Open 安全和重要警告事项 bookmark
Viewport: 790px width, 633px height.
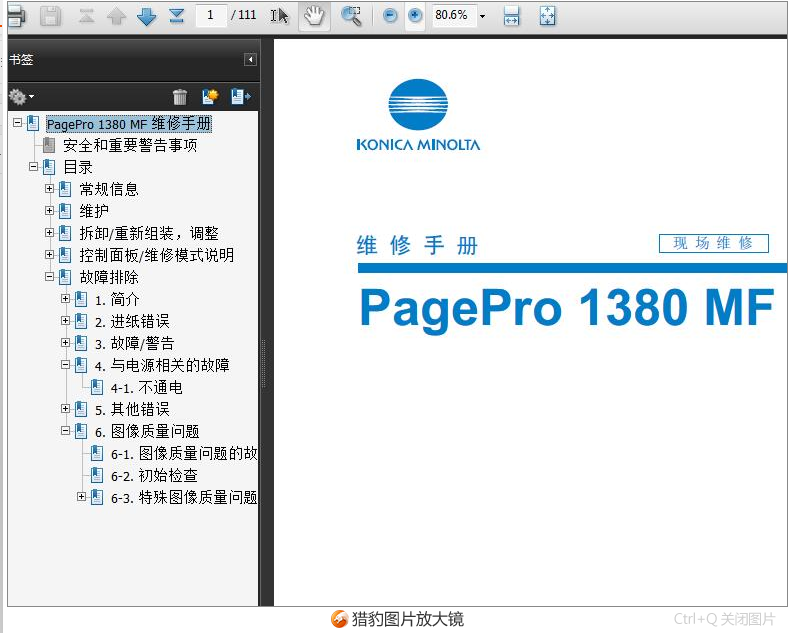click(x=130, y=145)
